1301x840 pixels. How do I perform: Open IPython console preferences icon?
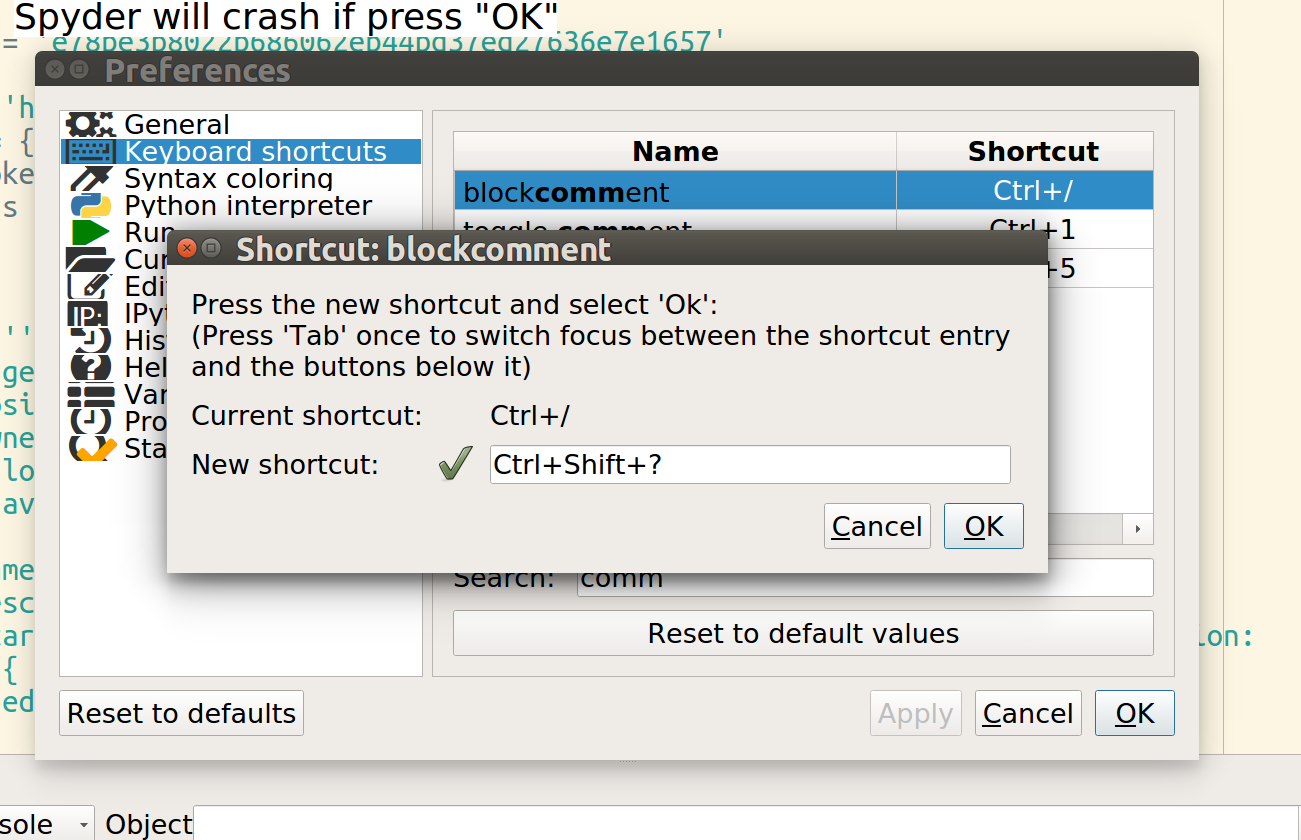[x=90, y=313]
